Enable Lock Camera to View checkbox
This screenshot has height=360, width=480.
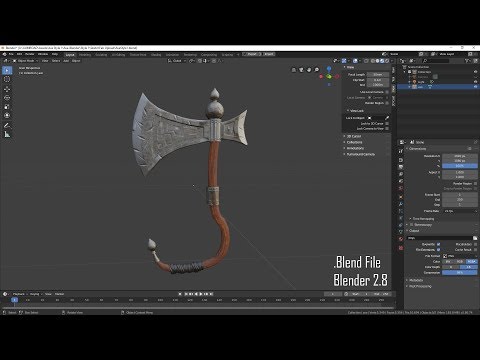pyautogui.click(x=387, y=129)
